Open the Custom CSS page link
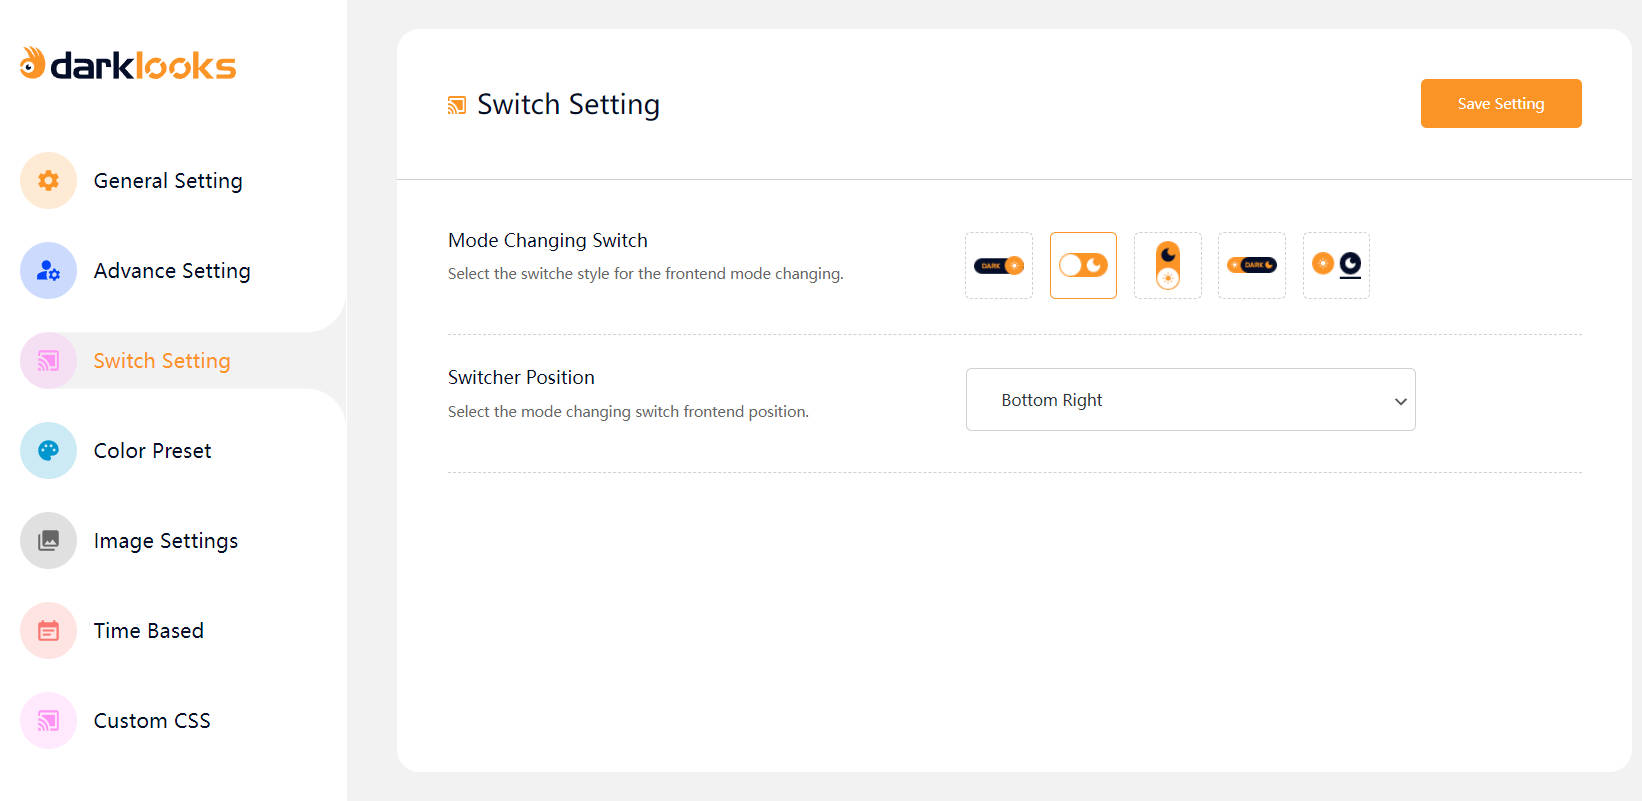This screenshot has height=801, width=1642. 152,721
